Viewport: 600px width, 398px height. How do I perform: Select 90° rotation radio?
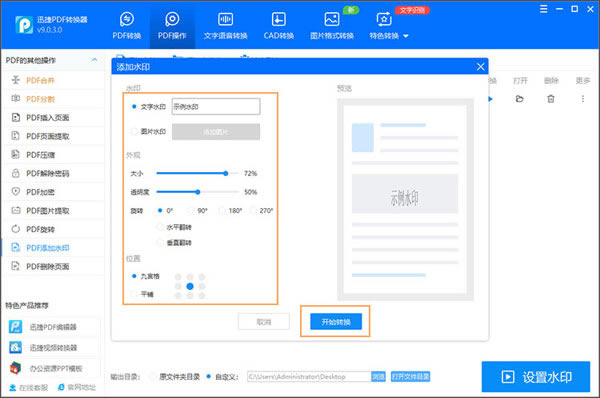[190, 210]
